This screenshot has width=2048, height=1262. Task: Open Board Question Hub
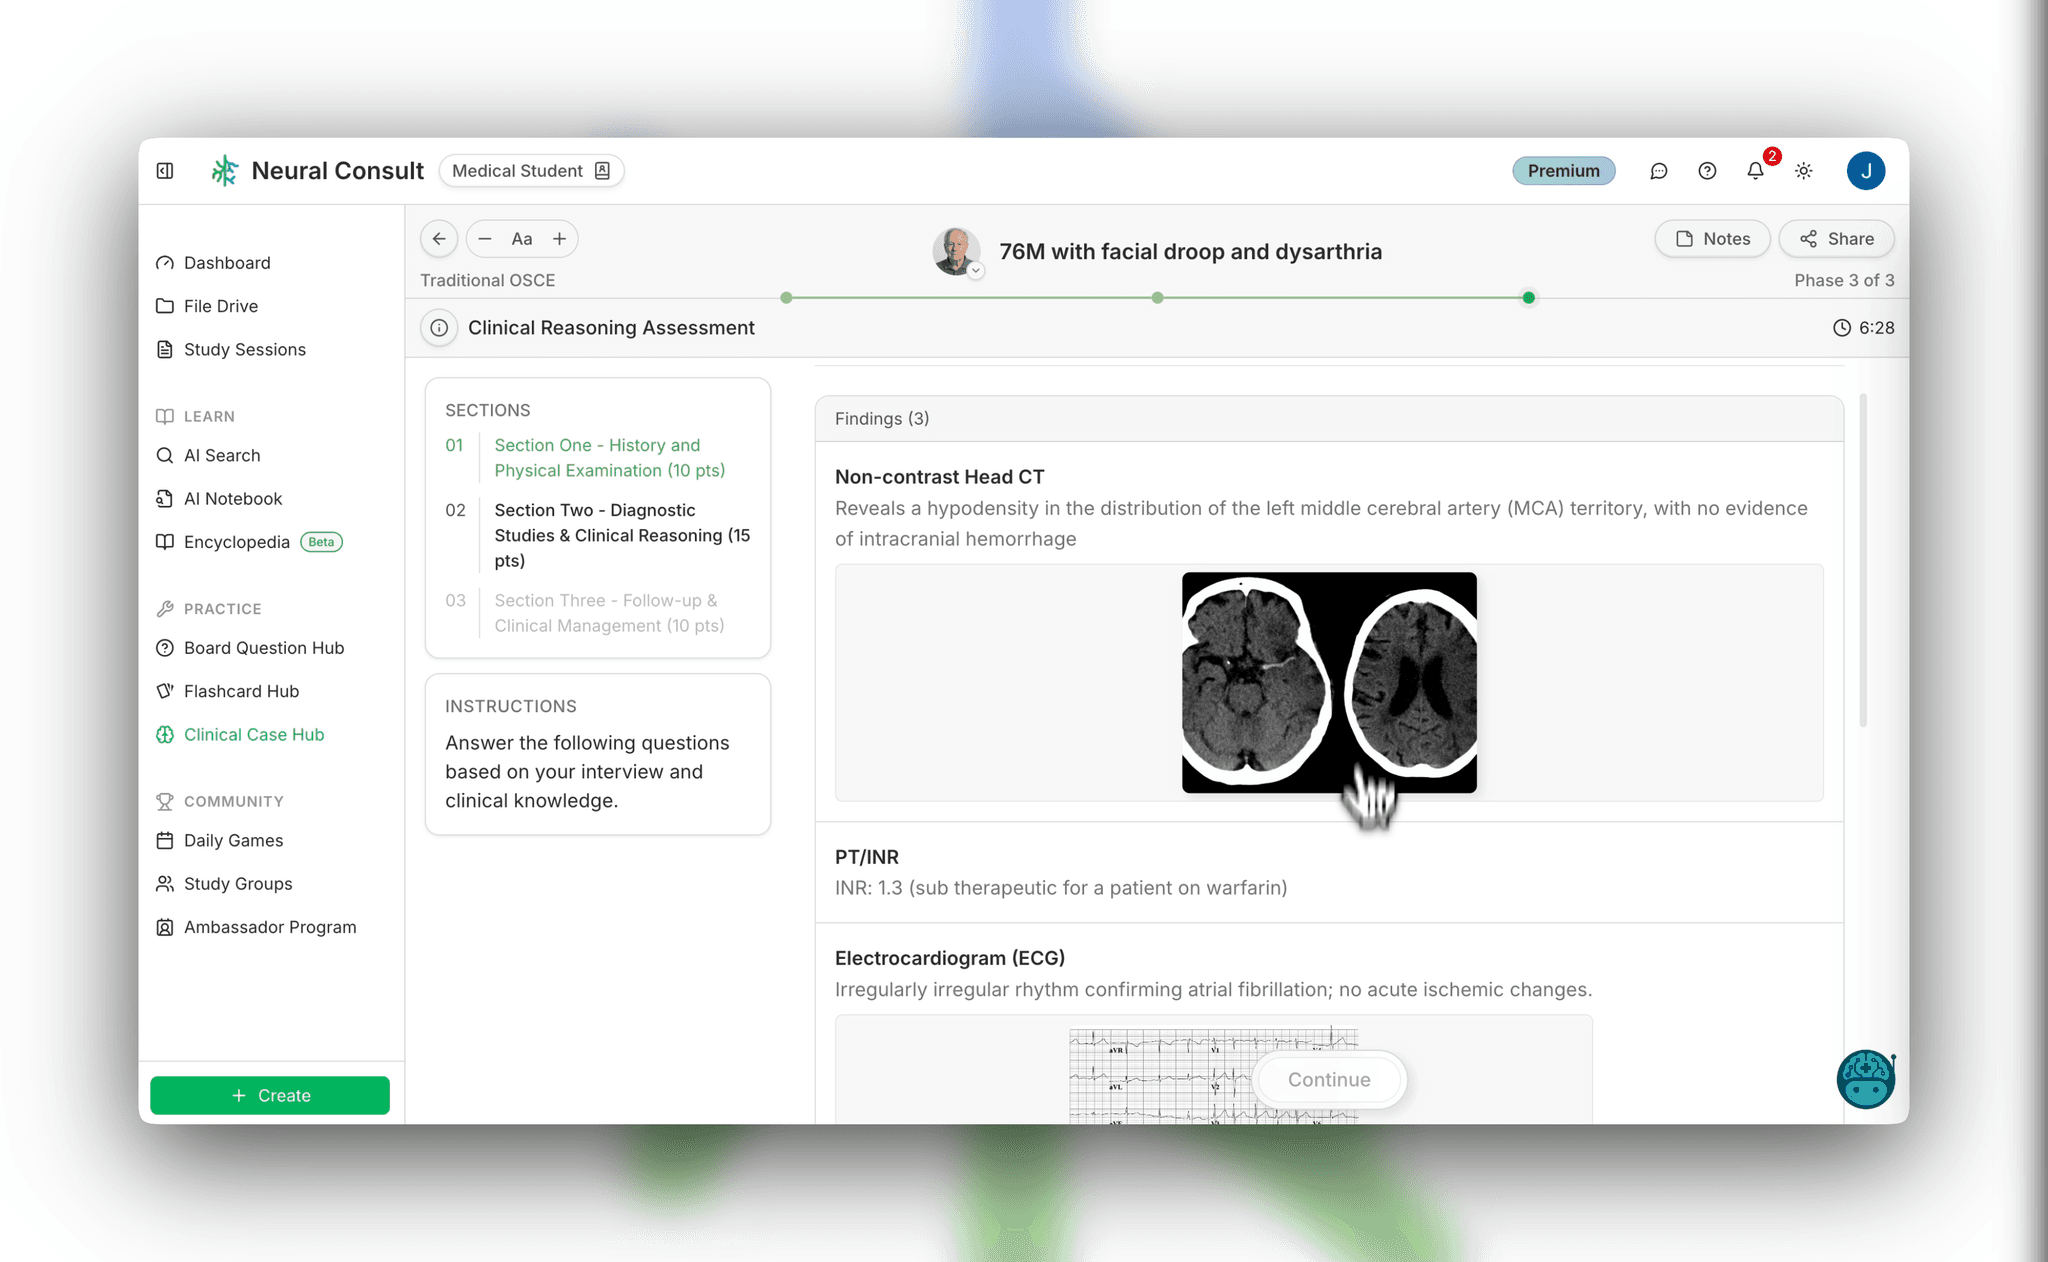click(x=264, y=648)
